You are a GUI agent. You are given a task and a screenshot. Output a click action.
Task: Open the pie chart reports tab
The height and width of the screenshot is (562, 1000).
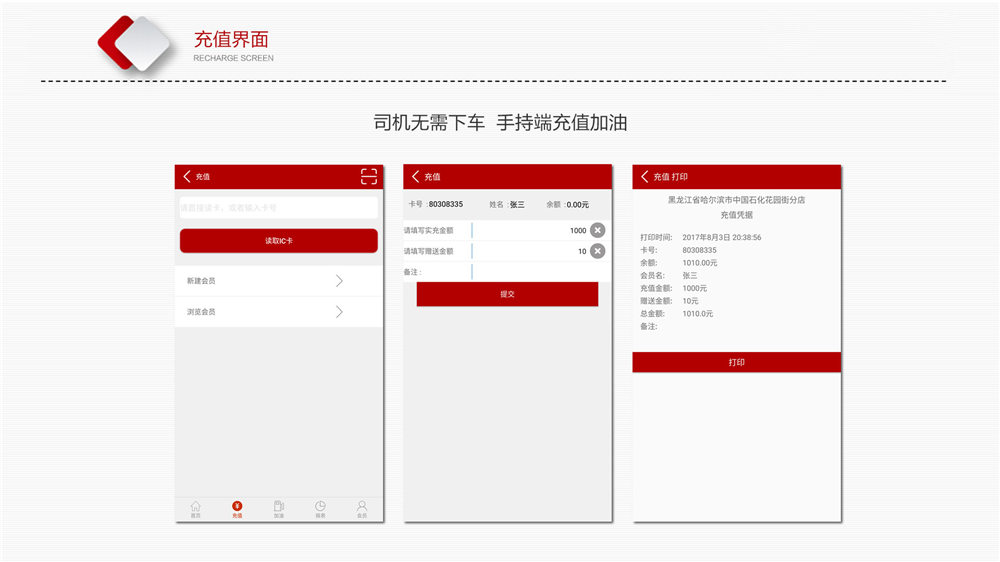pos(320,509)
